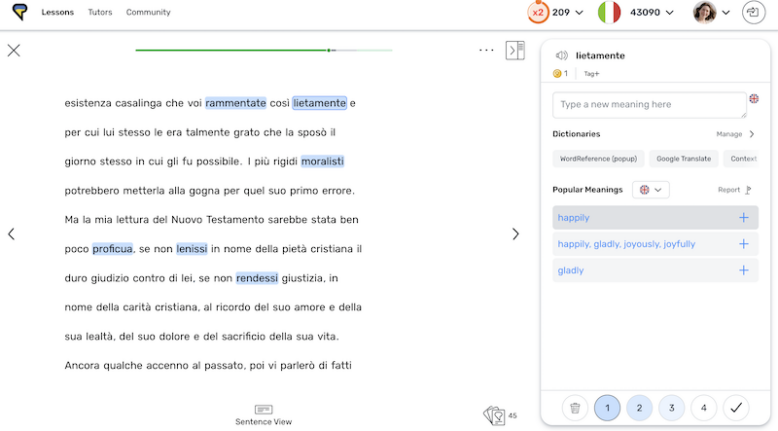Screen dimensions: 778x431
Task: Open Sentence View mode
Action: click(x=263, y=415)
